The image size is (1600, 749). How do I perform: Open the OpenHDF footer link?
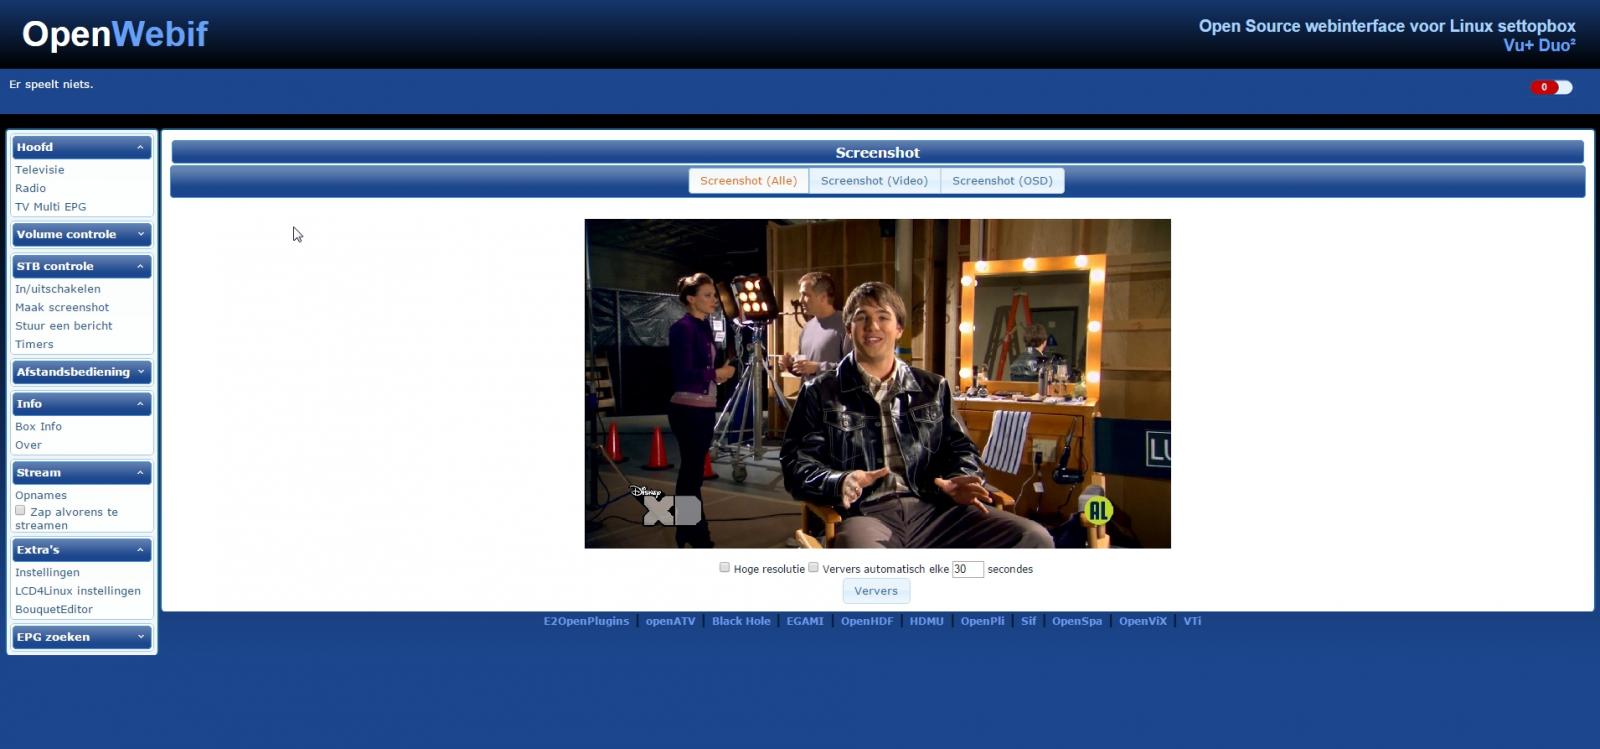(x=867, y=621)
